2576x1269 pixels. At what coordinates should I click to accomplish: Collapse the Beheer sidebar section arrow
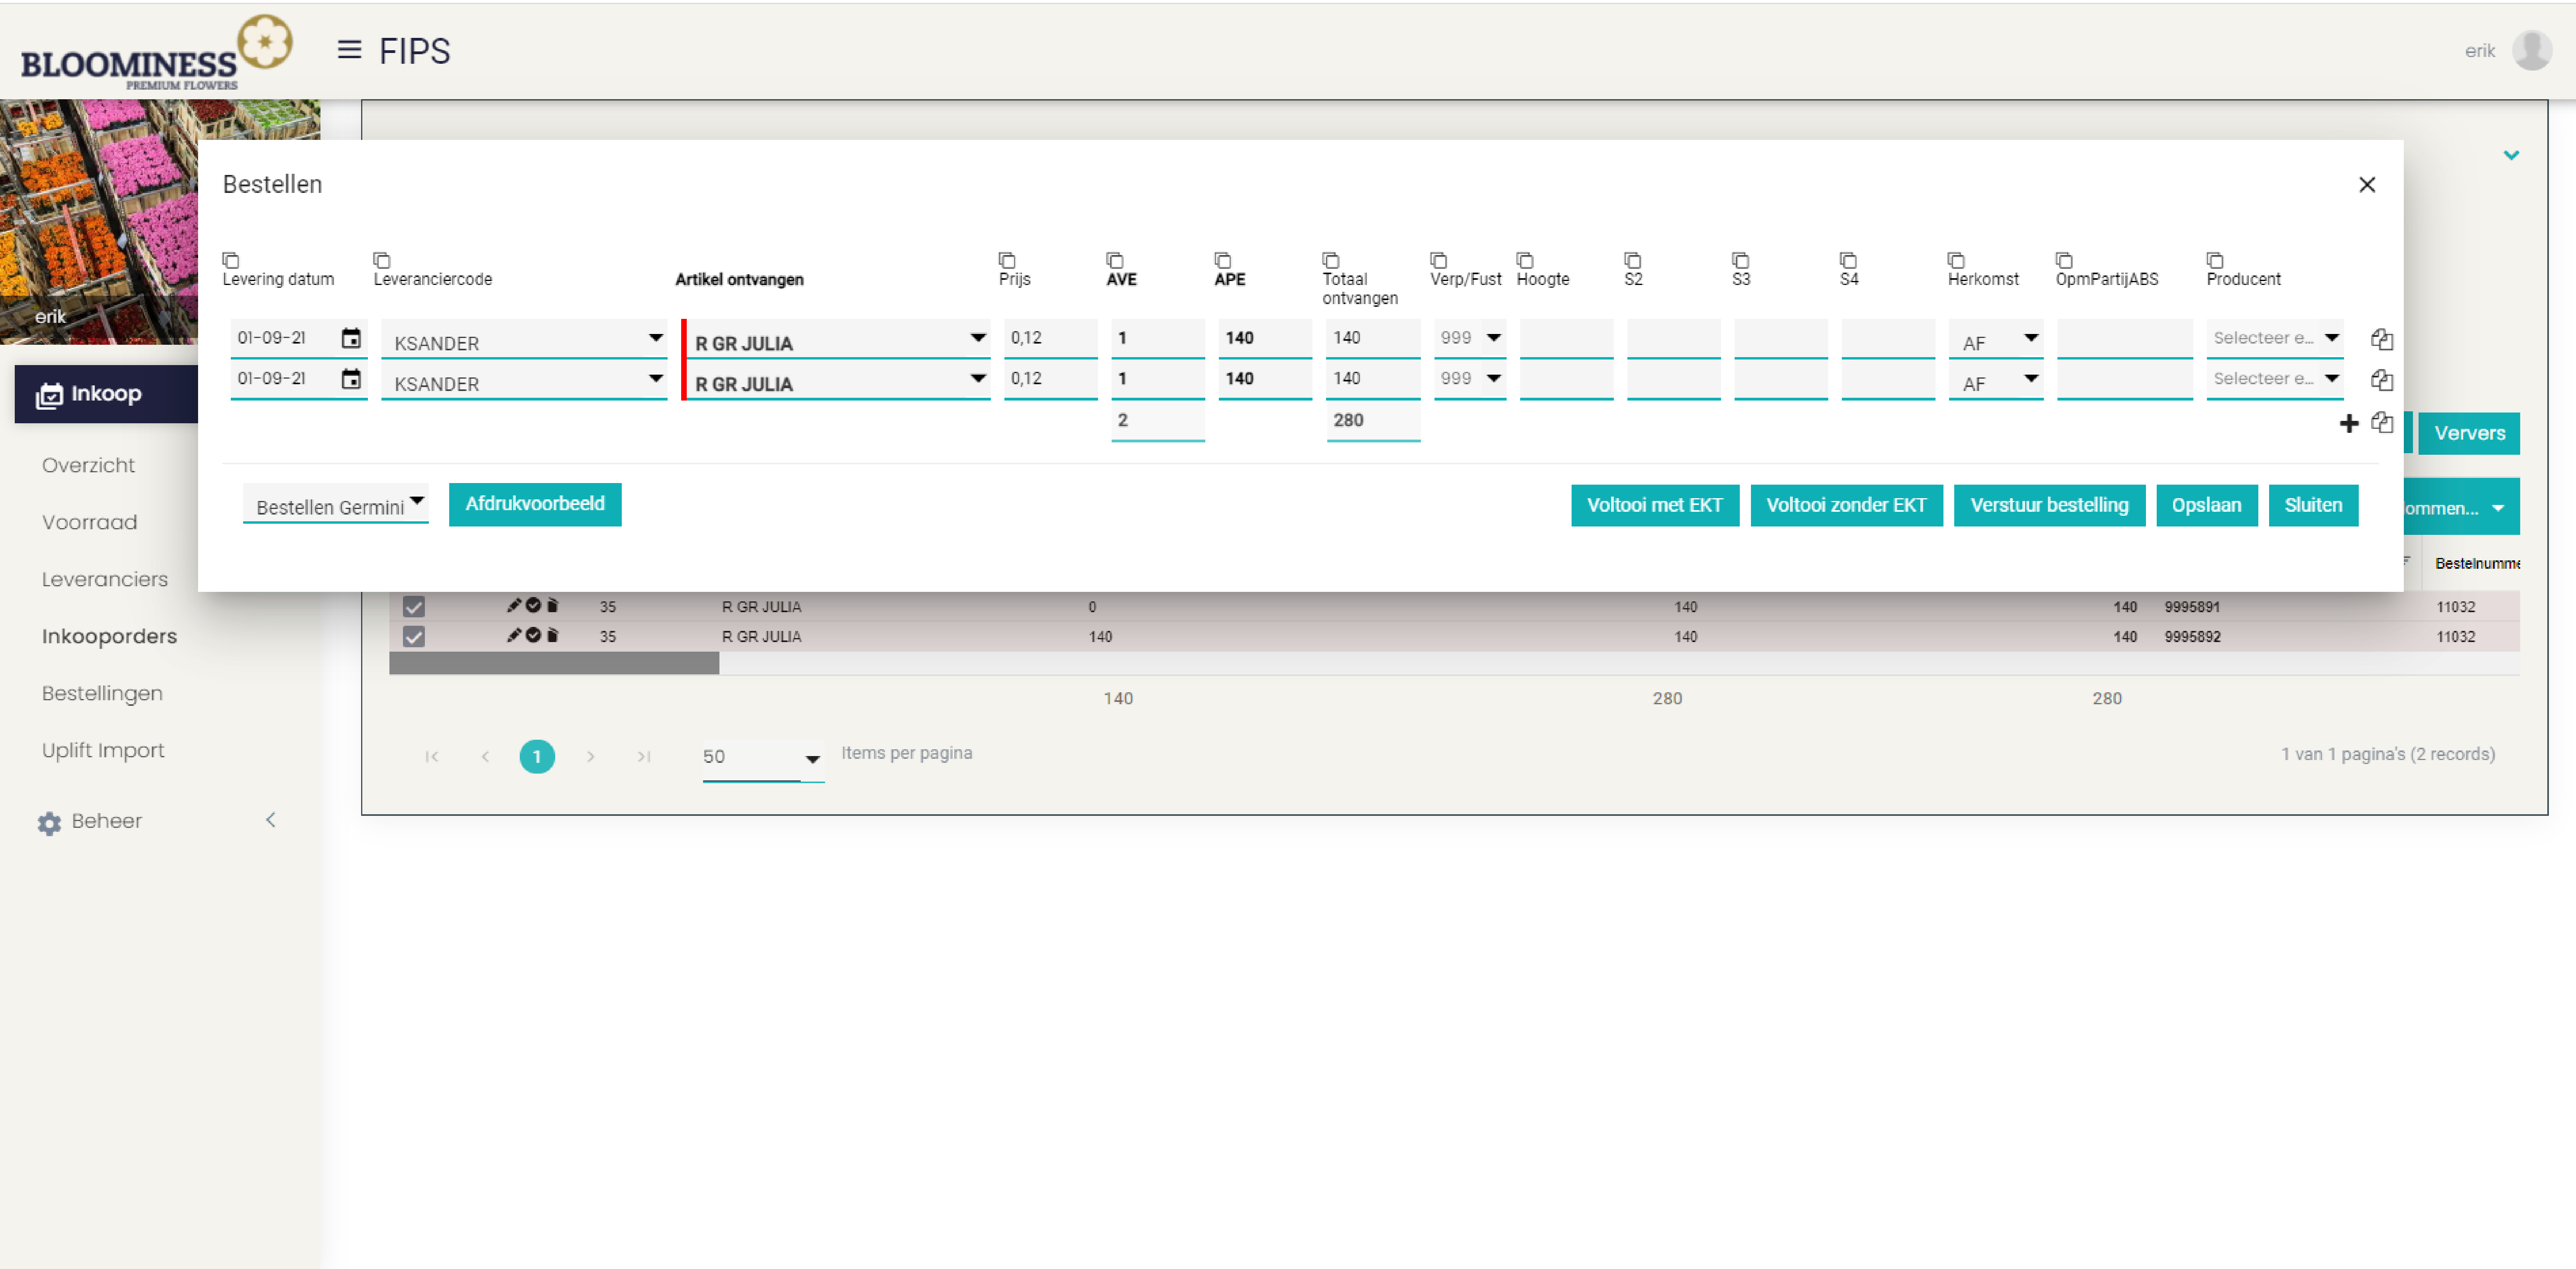tap(271, 820)
